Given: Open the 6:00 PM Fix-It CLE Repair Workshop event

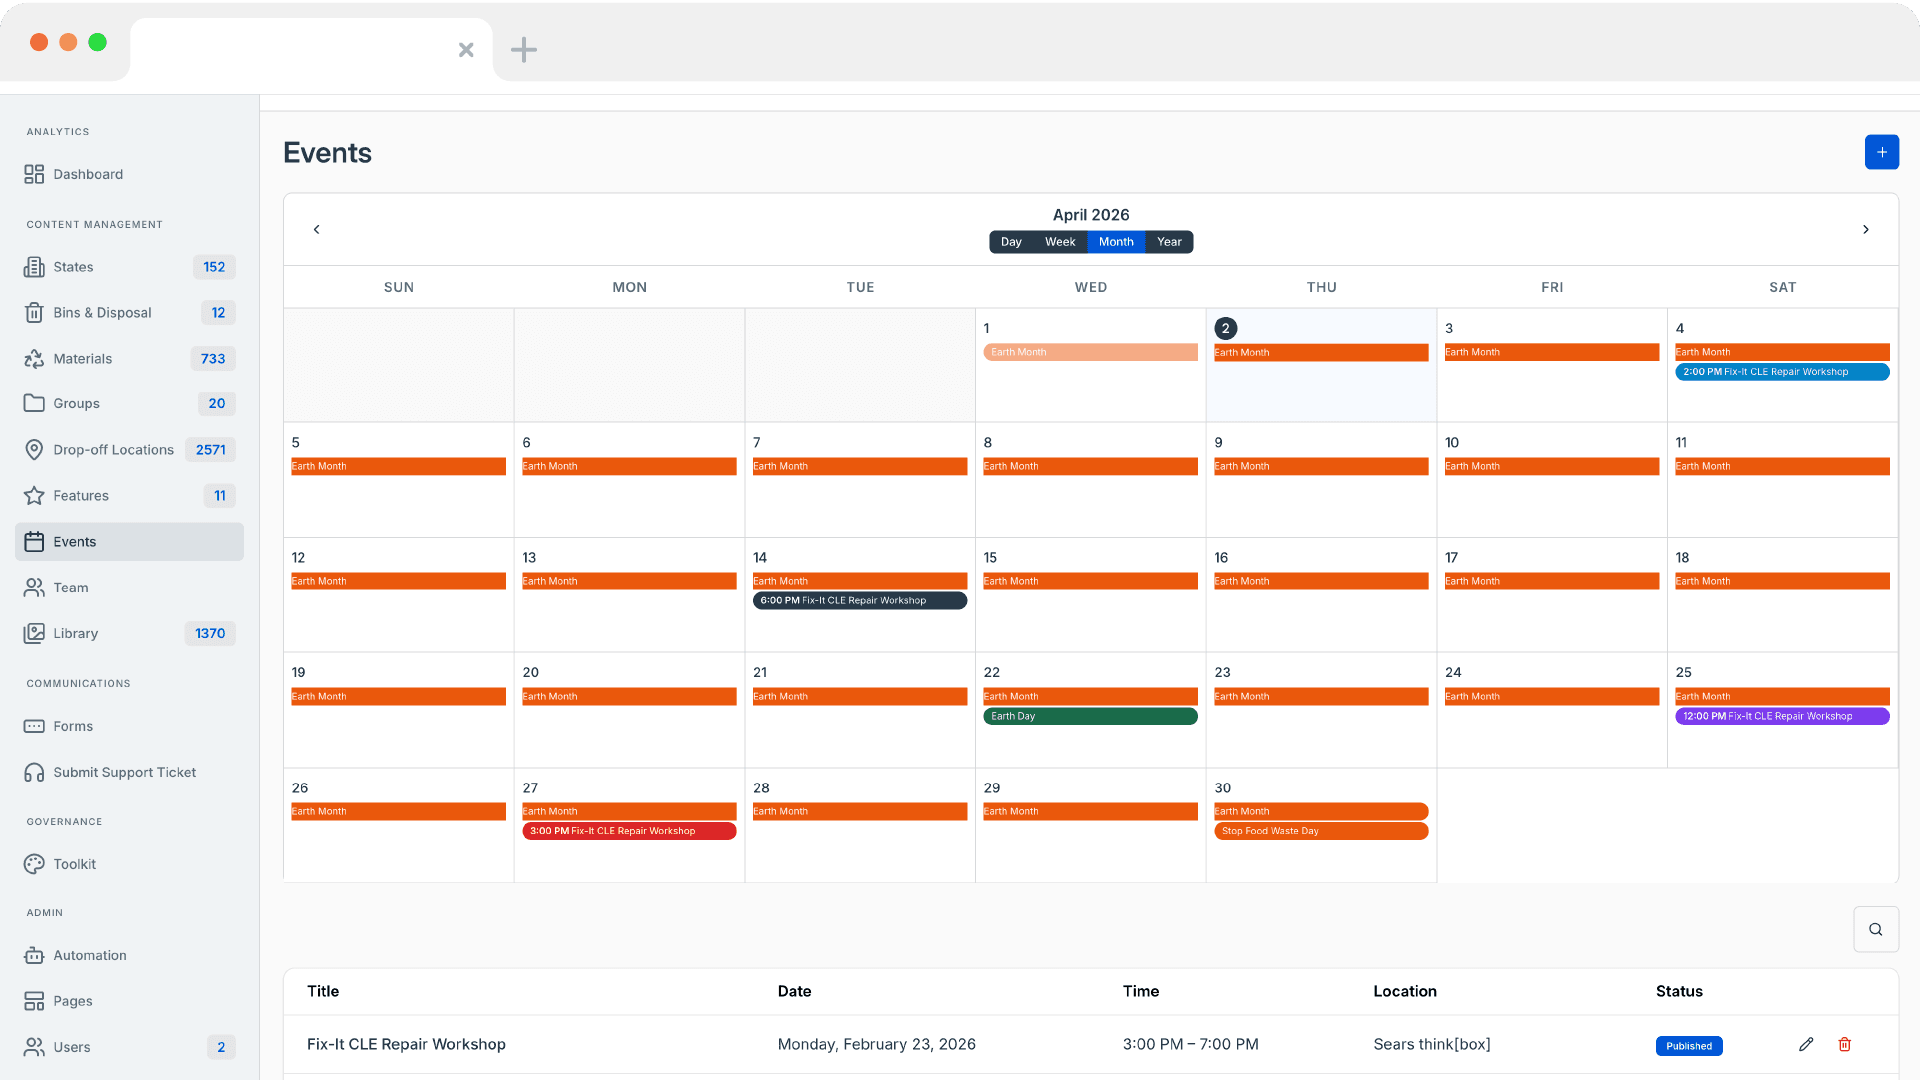Looking at the screenshot, I should (x=859, y=601).
